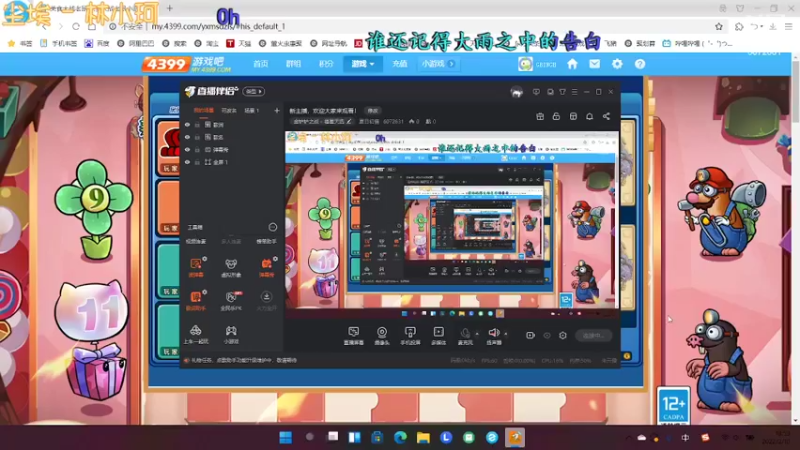Open the Windows Start button
Viewport: 800px width, 450px height.
coord(286,437)
